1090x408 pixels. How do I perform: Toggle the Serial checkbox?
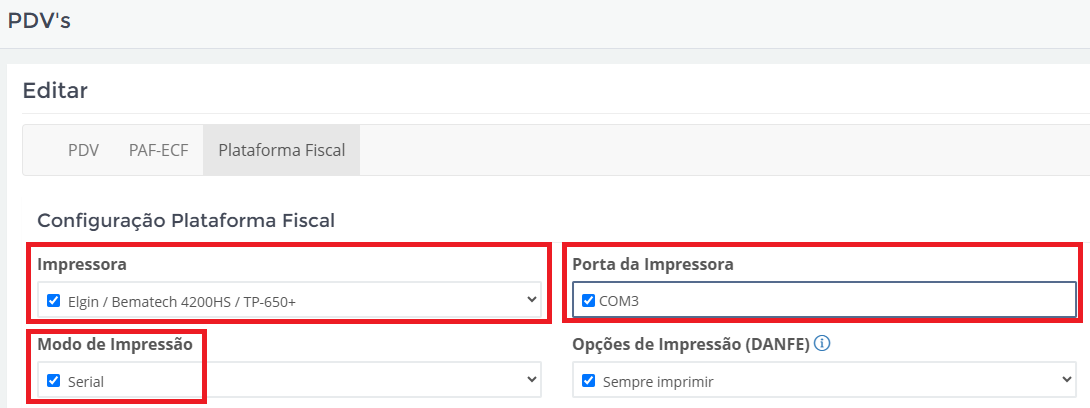pos(54,380)
